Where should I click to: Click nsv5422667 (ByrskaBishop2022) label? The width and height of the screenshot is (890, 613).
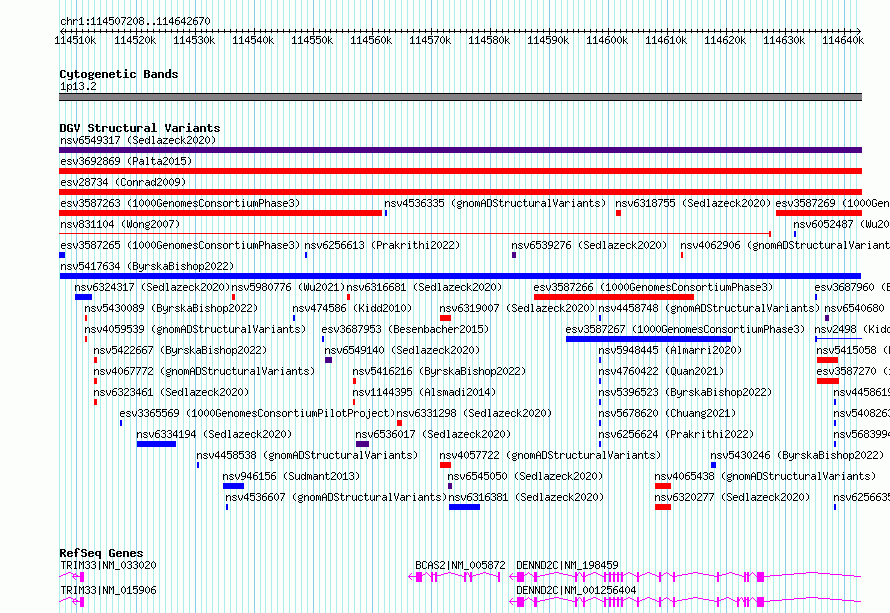click(x=180, y=350)
